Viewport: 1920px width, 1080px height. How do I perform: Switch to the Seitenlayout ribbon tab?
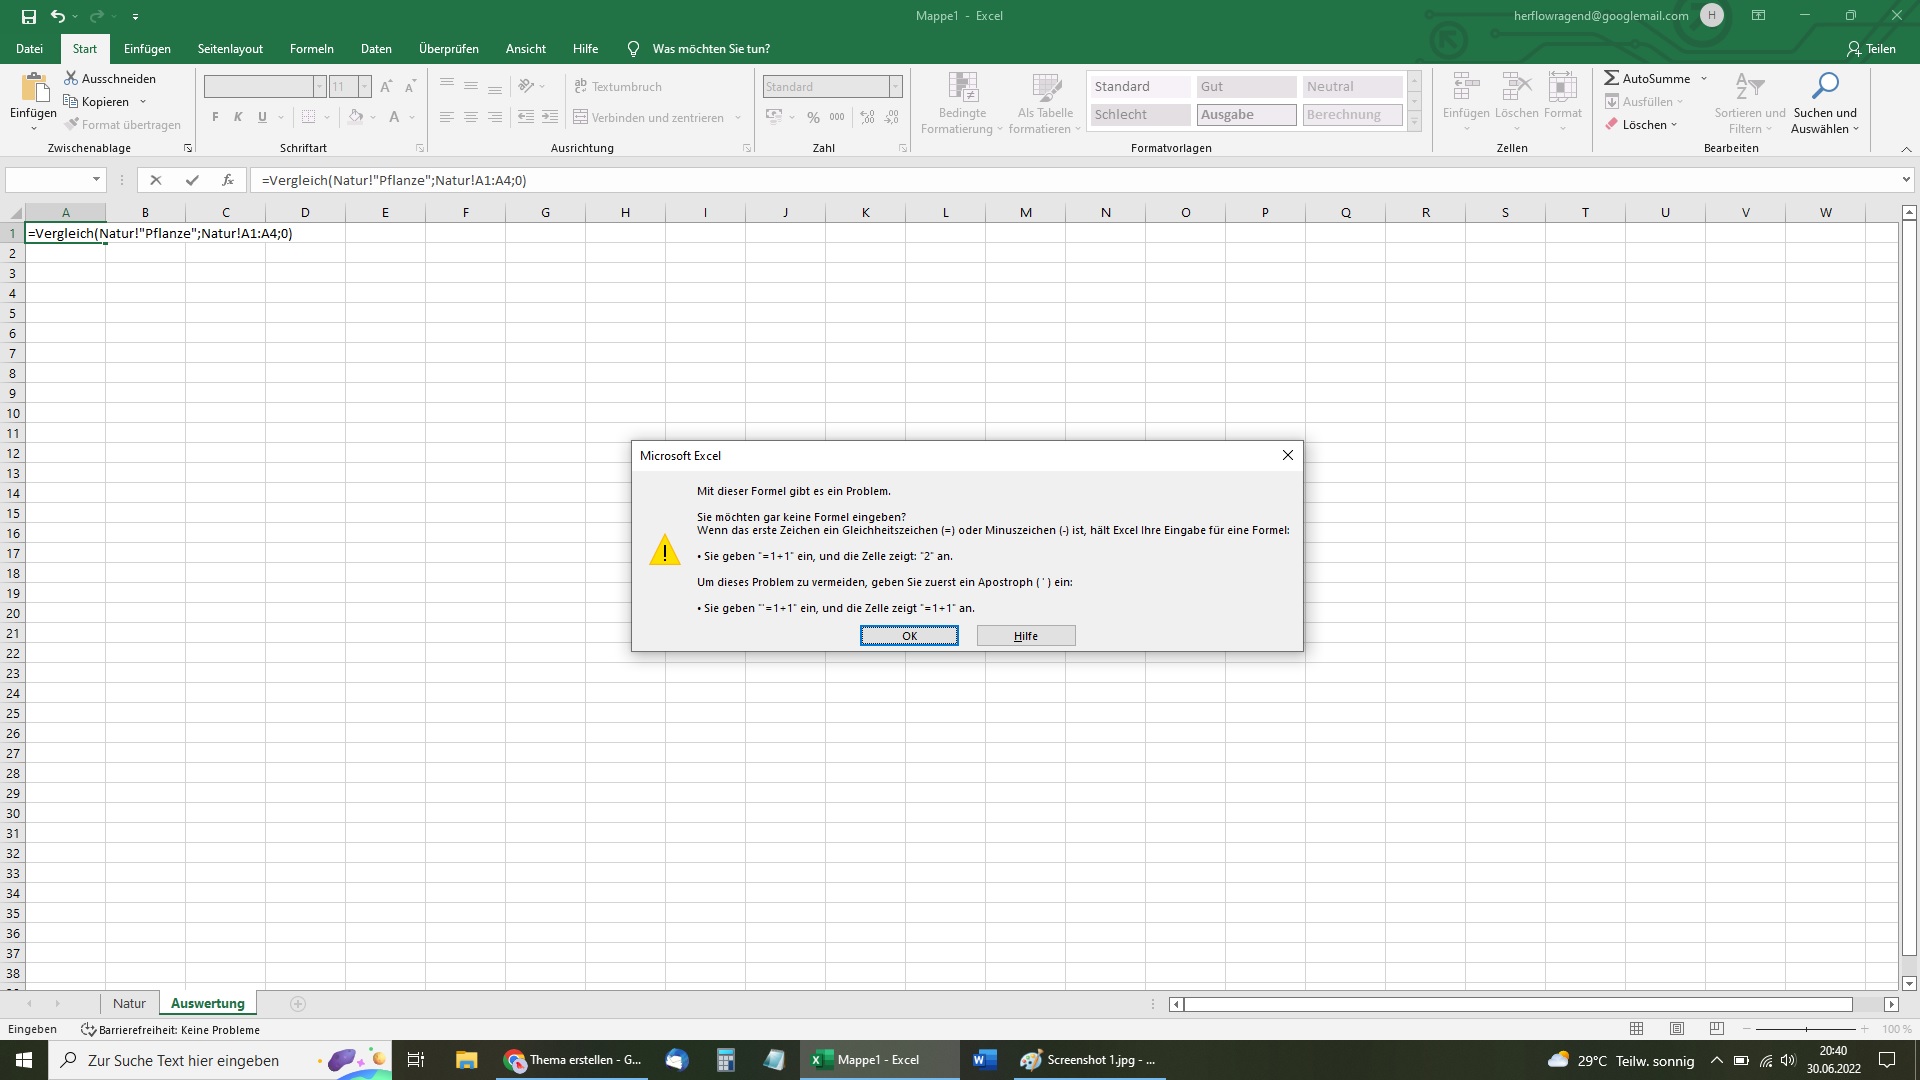[x=230, y=48]
